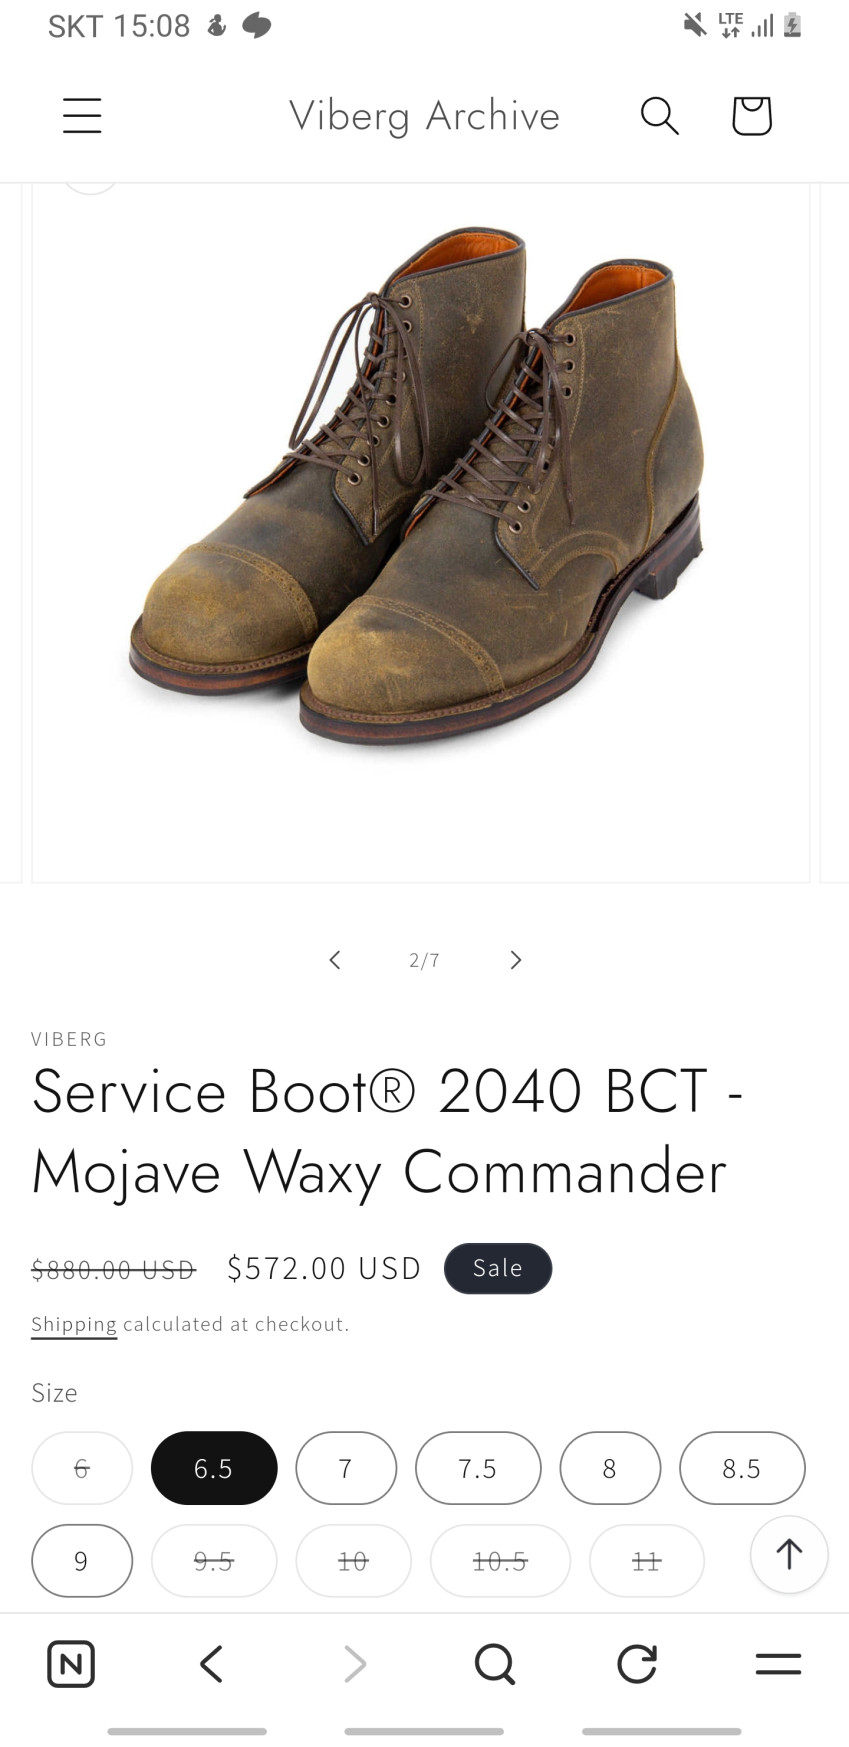The width and height of the screenshot is (849, 1747).
Task: Tap the scroll-to-top arrow button
Action: pos(789,1554)
